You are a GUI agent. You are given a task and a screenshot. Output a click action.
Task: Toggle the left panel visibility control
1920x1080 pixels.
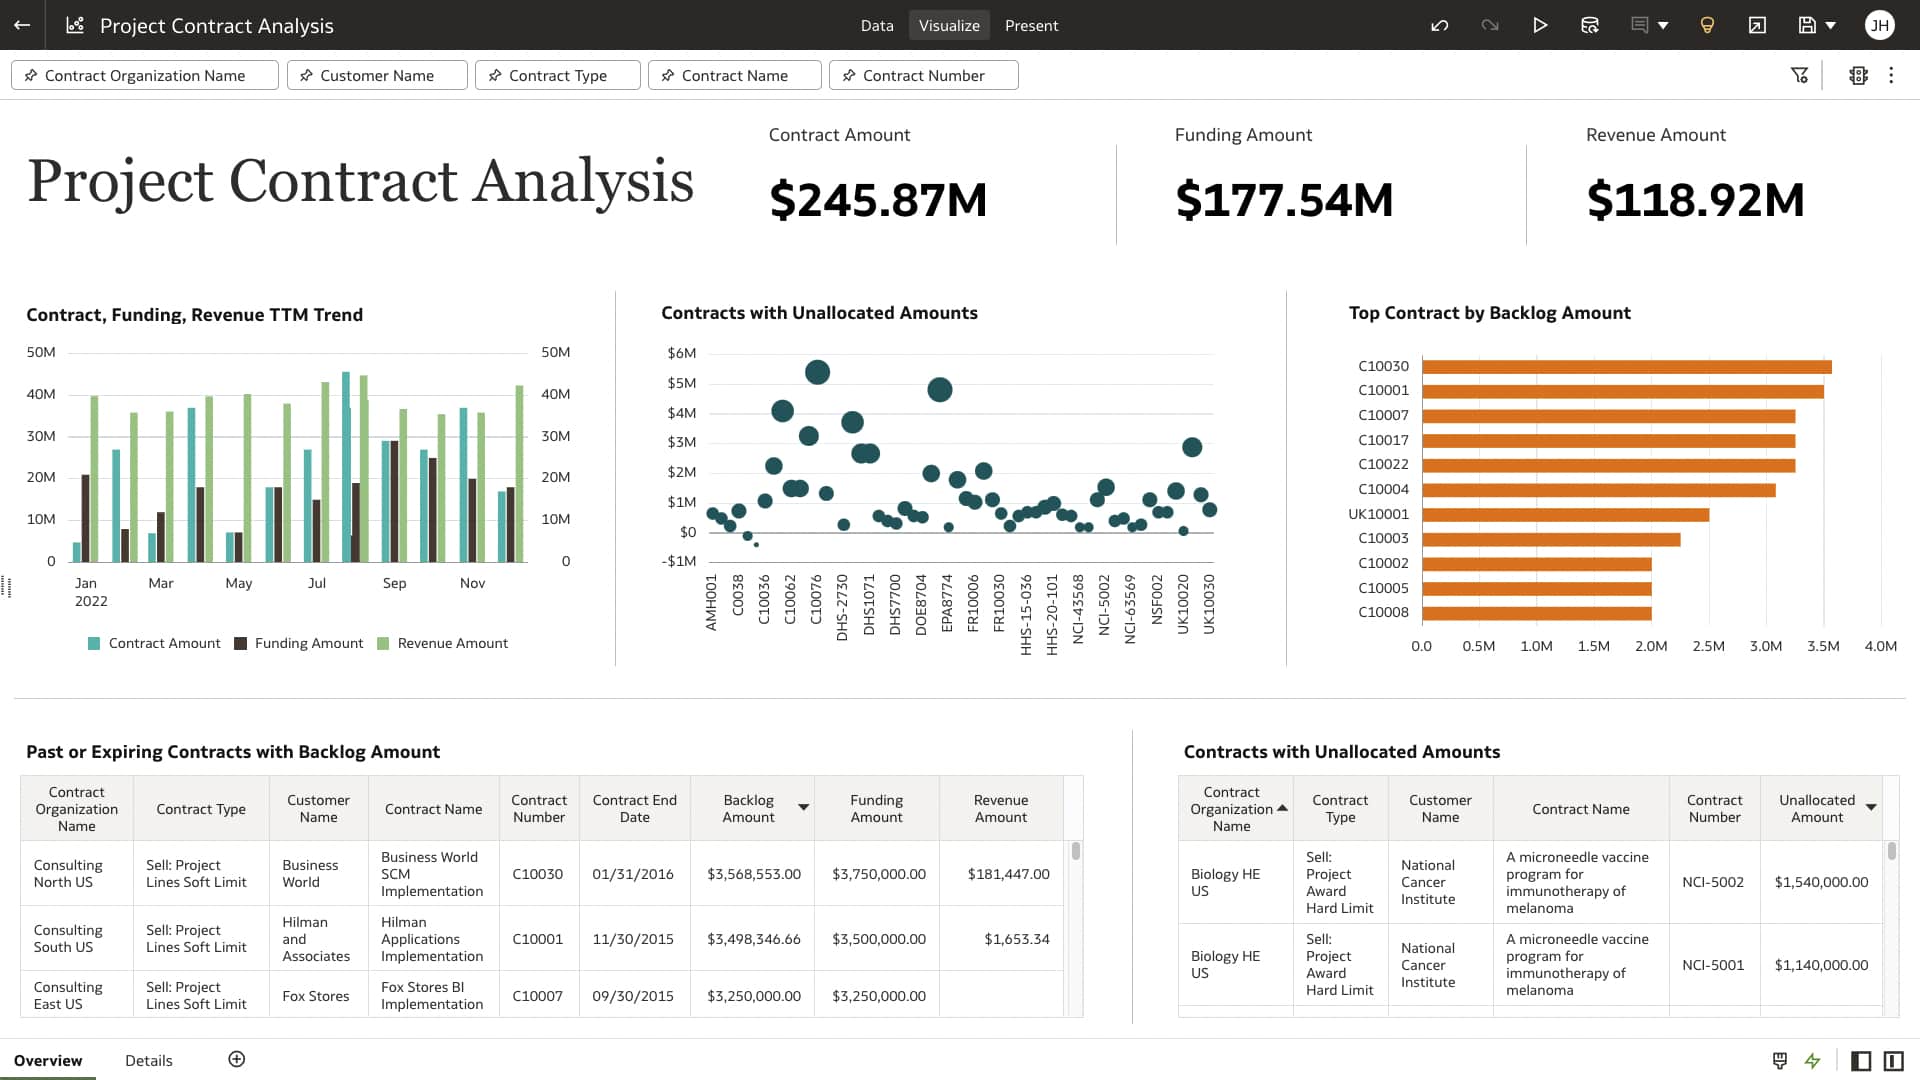point(1860,1060)
